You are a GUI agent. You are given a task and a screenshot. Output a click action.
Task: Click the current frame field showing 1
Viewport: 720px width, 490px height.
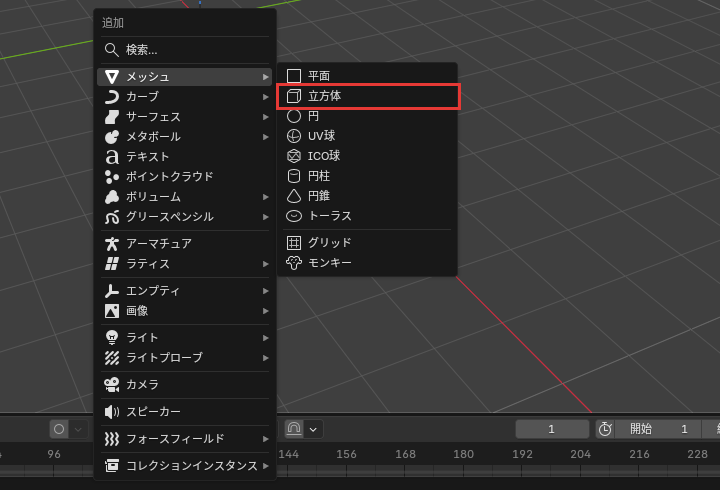[x=552, y=429]
